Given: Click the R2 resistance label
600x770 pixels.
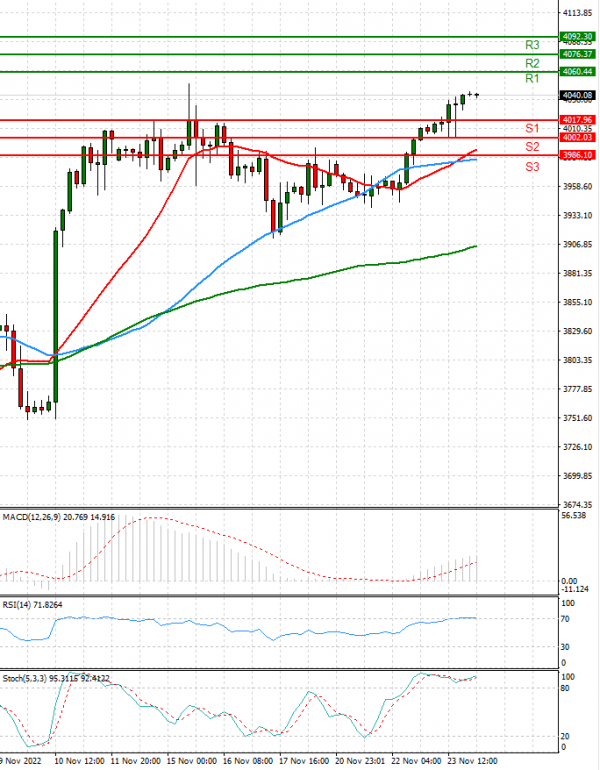Looking at the screenshot, I should tap(532, 63).
